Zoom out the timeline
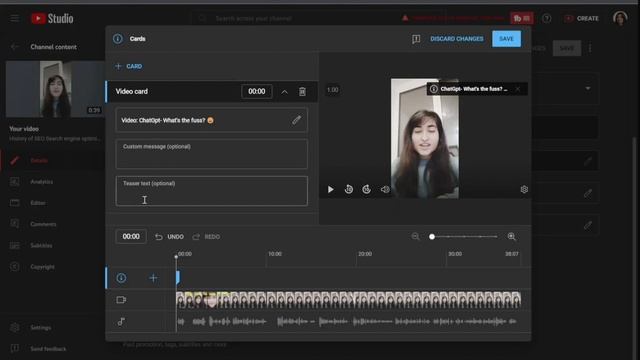Screen dimensions: 640x360 415,237
